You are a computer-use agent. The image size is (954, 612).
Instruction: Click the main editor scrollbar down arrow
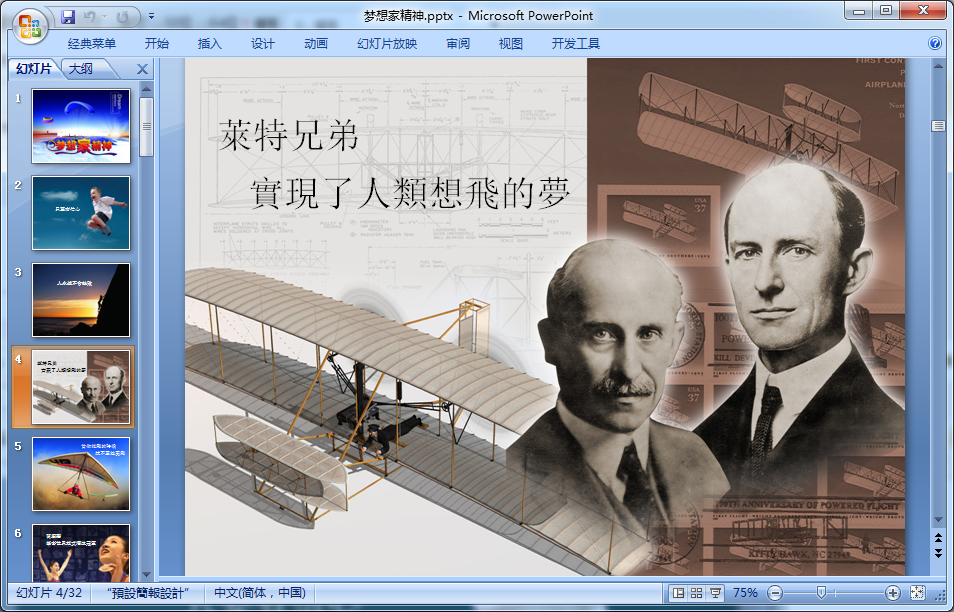[938, 521]
